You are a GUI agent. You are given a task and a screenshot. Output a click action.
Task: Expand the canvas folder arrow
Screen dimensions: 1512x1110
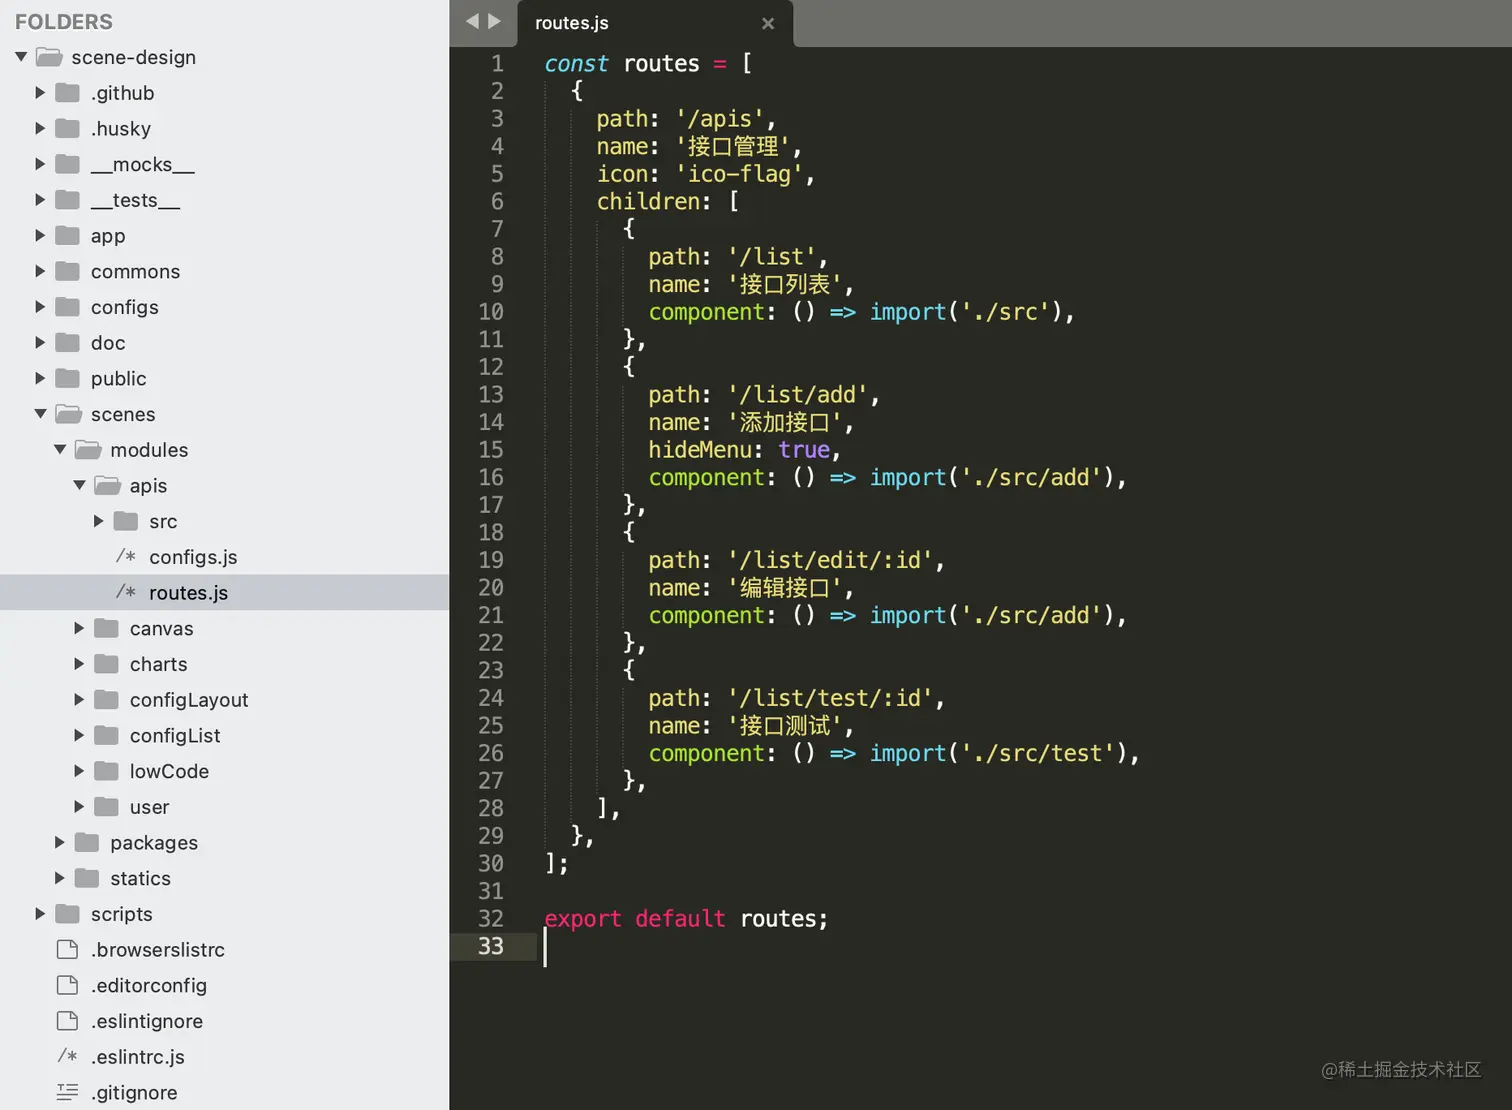[79, 628]
